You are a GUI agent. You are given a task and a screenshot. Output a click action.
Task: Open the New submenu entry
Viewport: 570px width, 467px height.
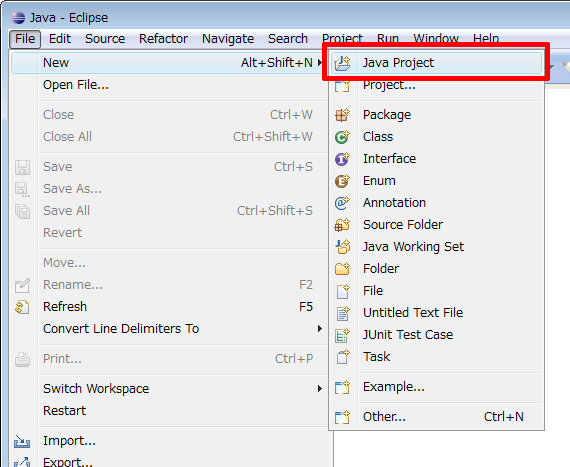(x=168, y=63)
